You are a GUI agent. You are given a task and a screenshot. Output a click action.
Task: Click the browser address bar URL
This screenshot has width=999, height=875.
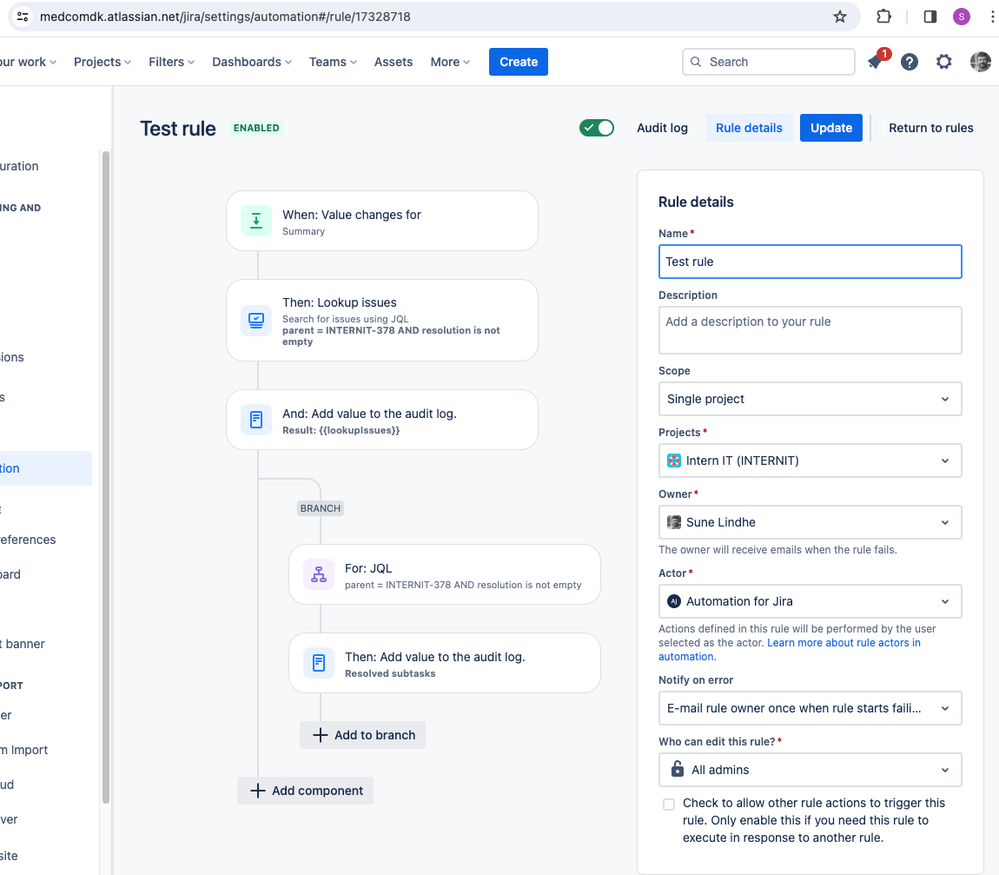tap(225, 17)
